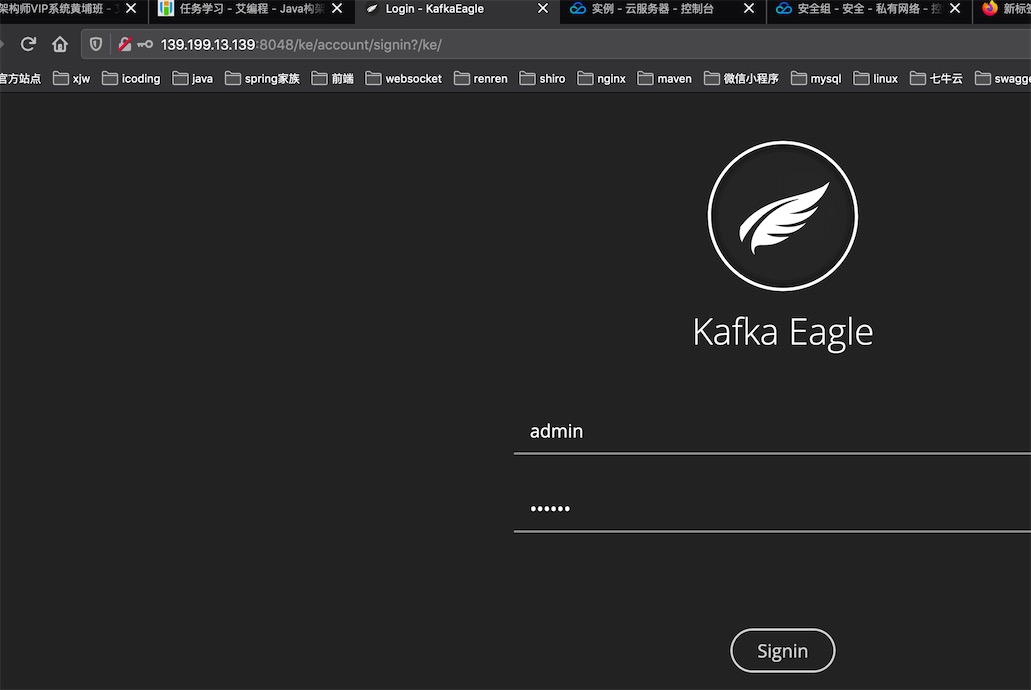Open the websocket bookmark folder

[x=403, y=78]
